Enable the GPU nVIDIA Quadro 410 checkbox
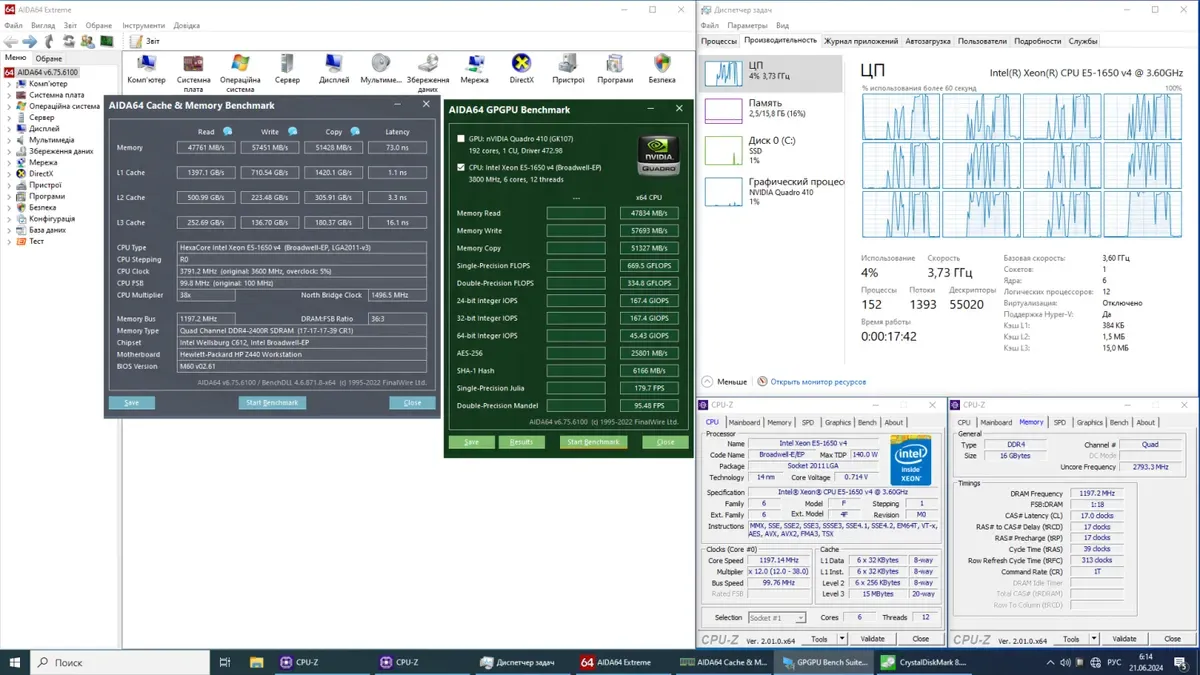1200x675 pixels. pos(461,139)
